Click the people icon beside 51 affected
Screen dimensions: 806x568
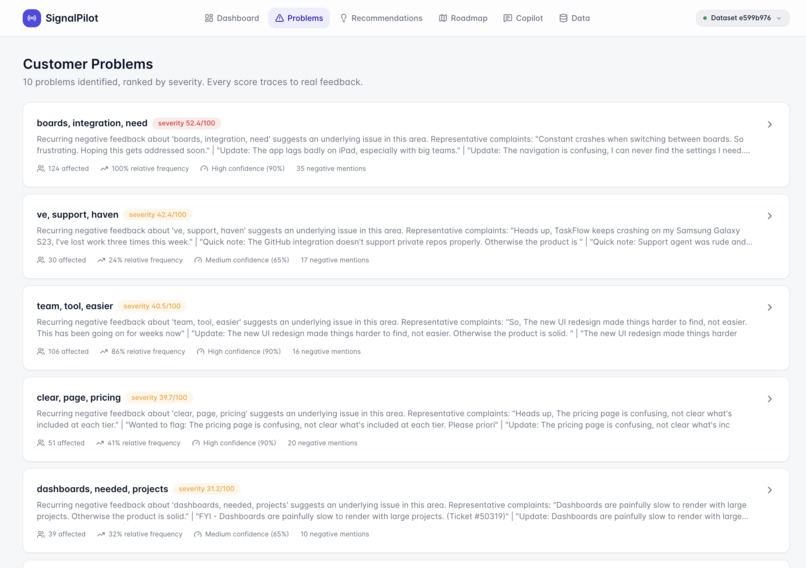41,443
